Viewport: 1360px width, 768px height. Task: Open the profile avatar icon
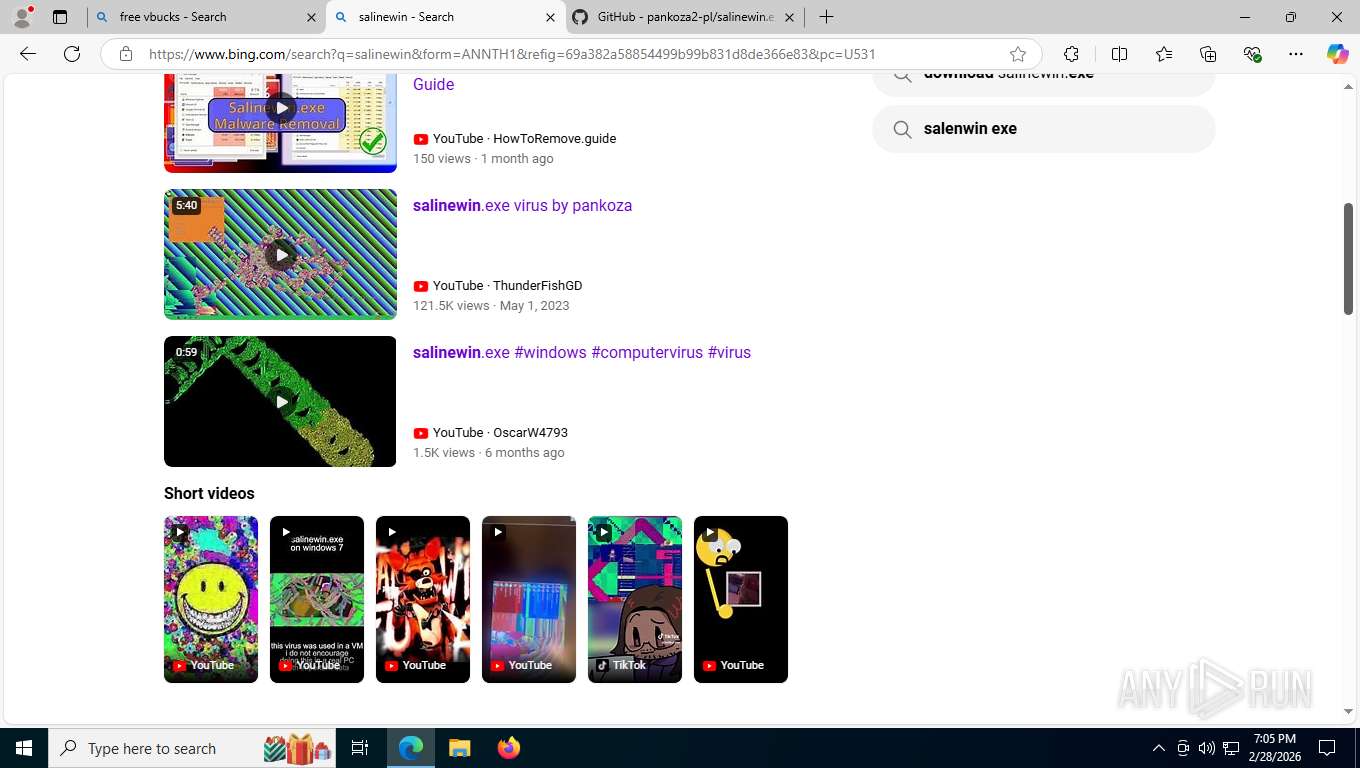click(x=22, y=17)
